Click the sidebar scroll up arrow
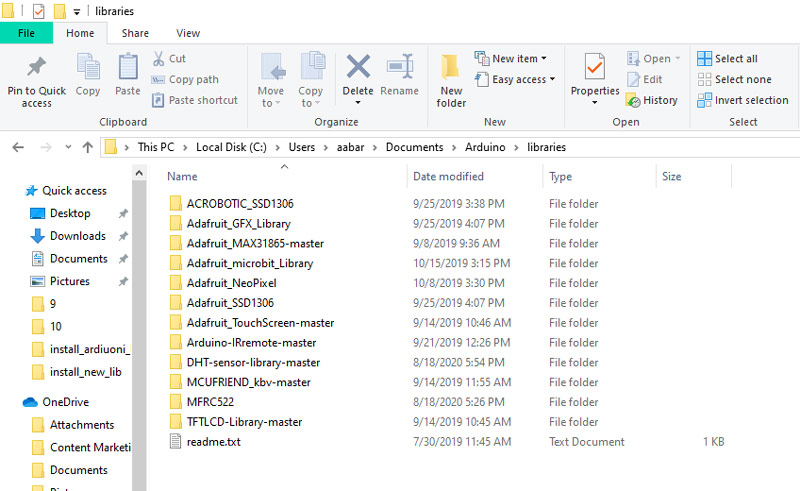800x491 pixels. [139, 173]
